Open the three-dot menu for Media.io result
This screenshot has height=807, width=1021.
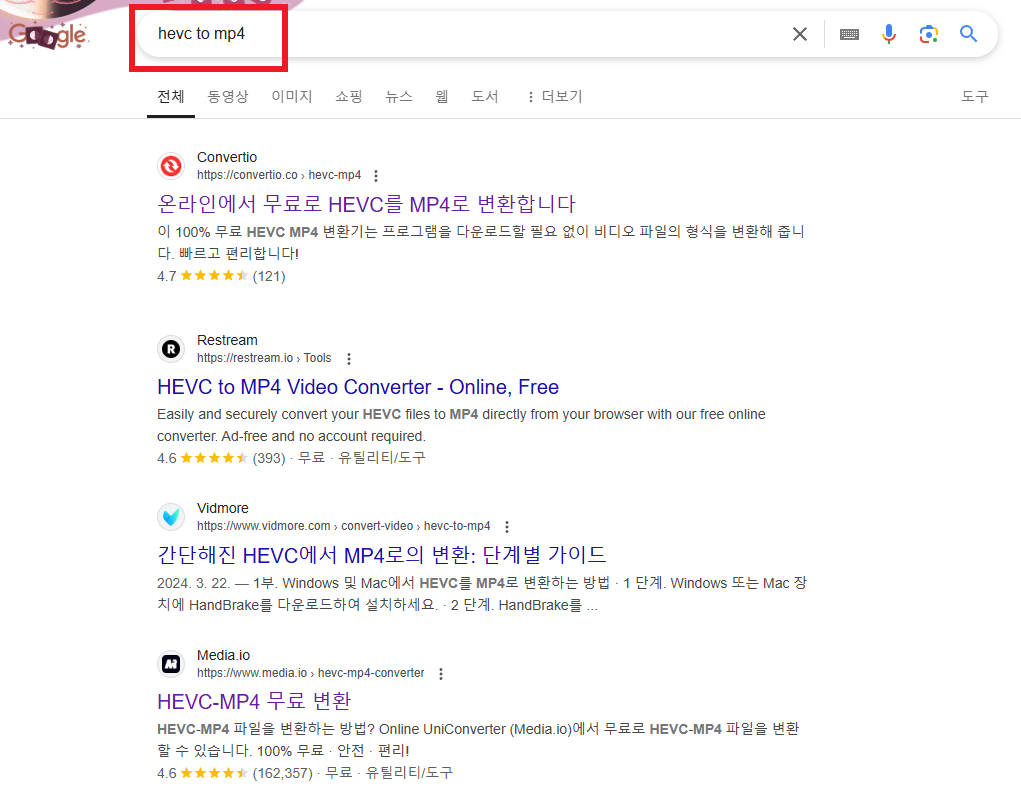pyautogui.click(x=441, y=674)
